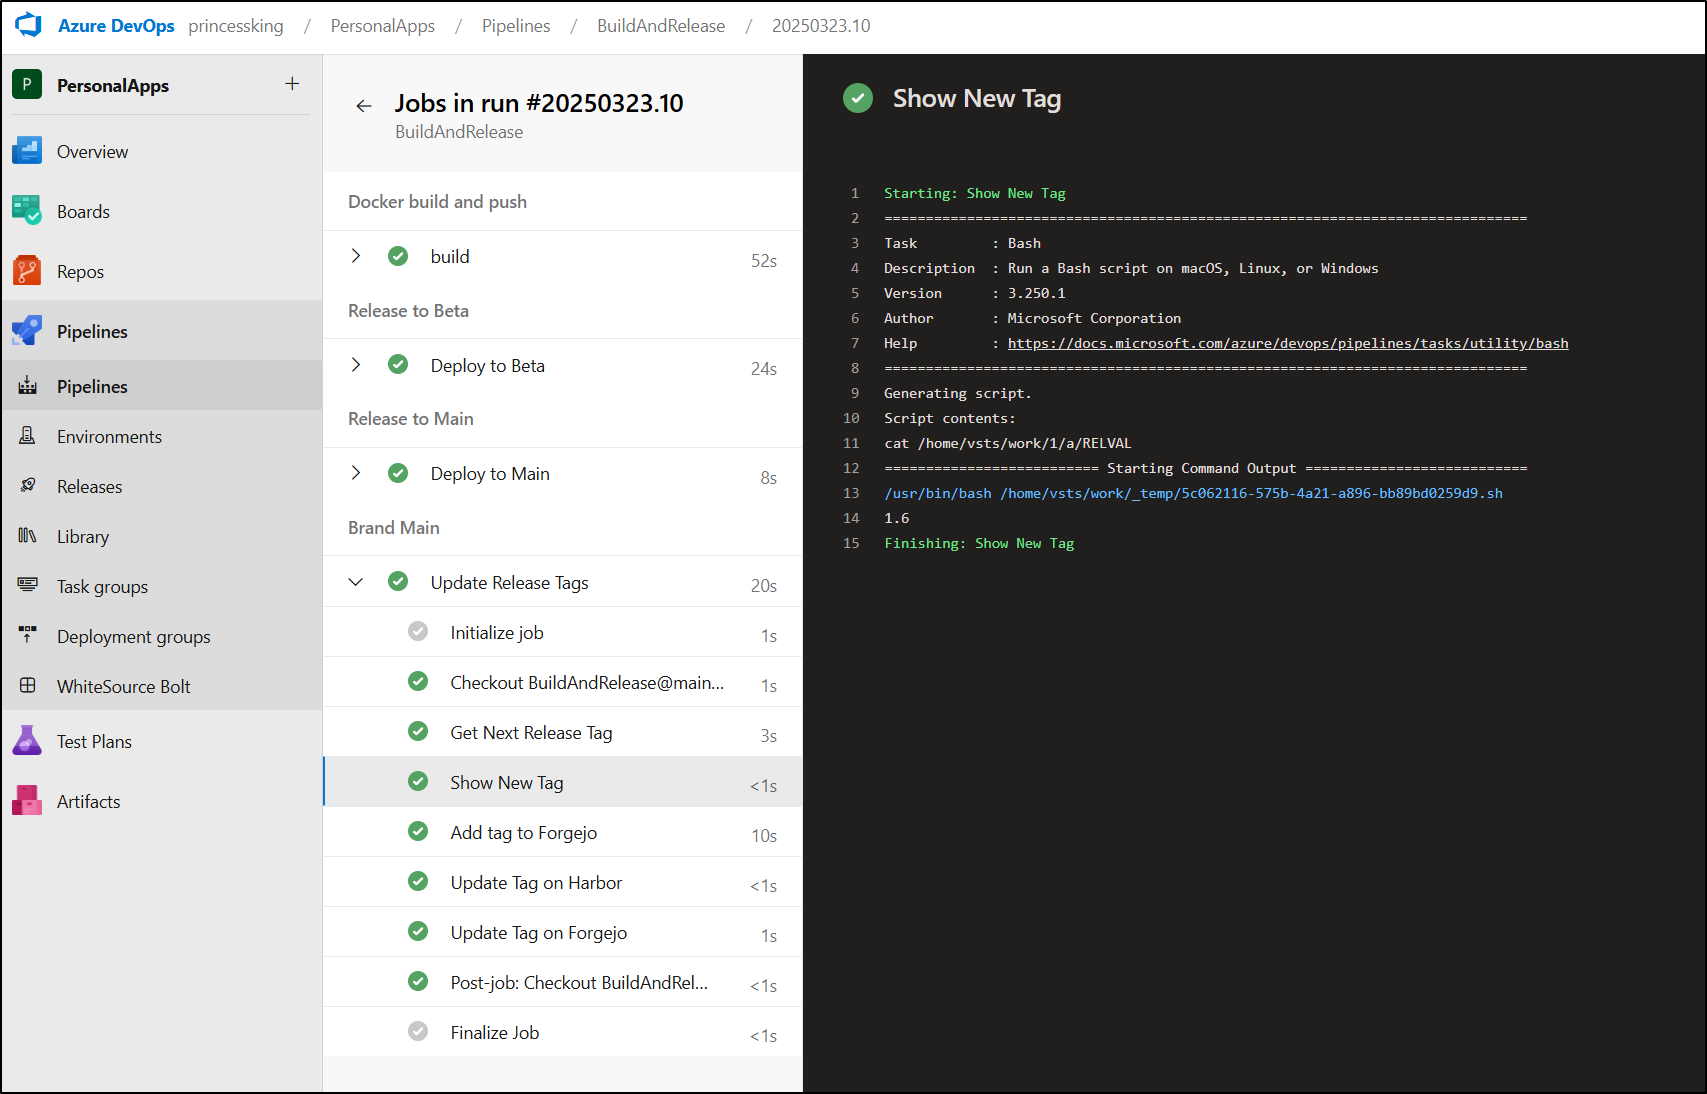Click the Deploy to Main job label
Screen dimensions: 1707x1094
point(490,474)
